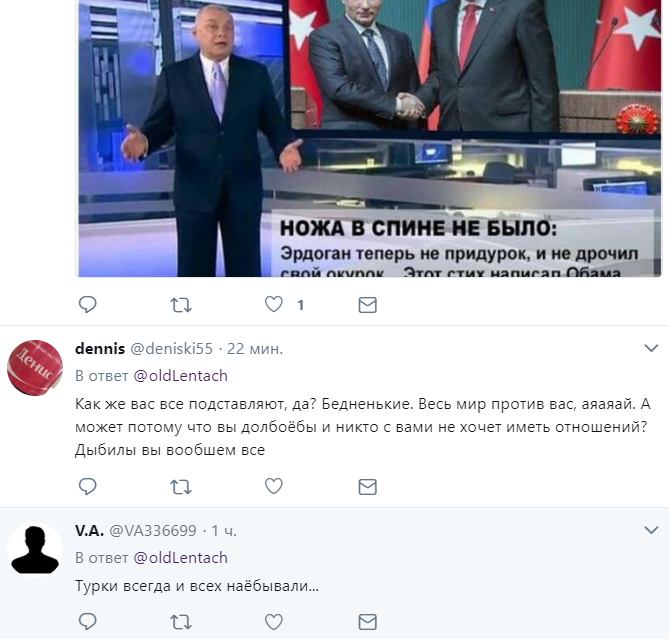Share dennis's tweet via direct message envelope

(x=367, y=487)
